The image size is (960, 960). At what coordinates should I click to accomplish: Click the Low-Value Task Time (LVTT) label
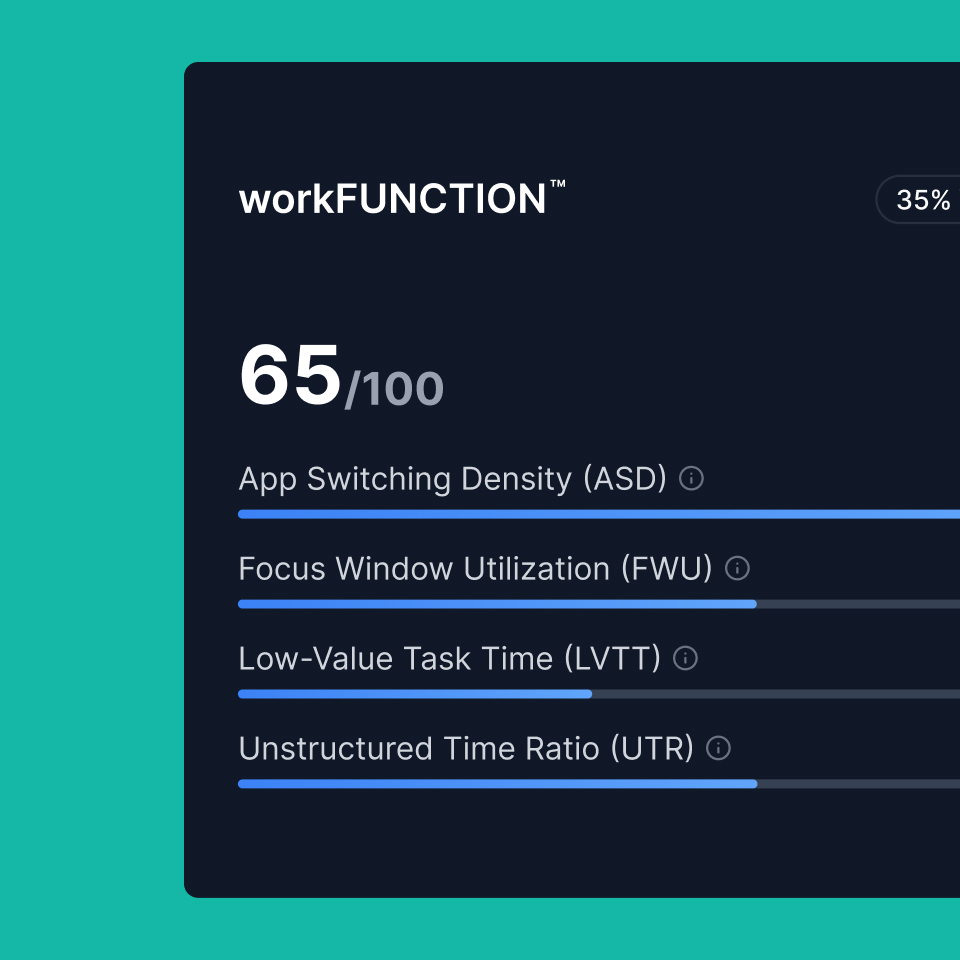pyautogui.click(x=450, y=659)
